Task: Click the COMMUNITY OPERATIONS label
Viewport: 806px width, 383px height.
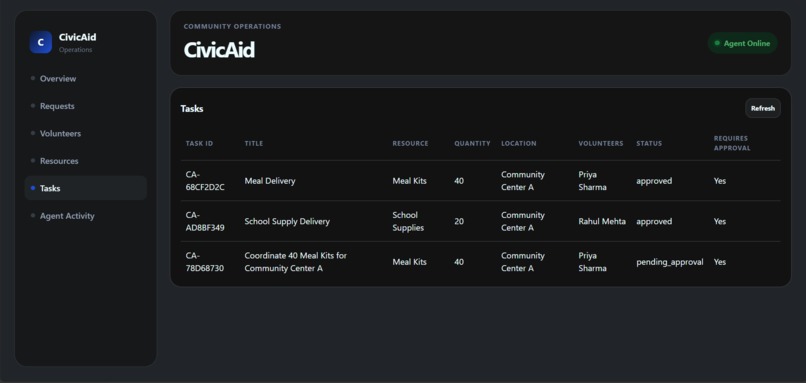Action: coord(232,27)
